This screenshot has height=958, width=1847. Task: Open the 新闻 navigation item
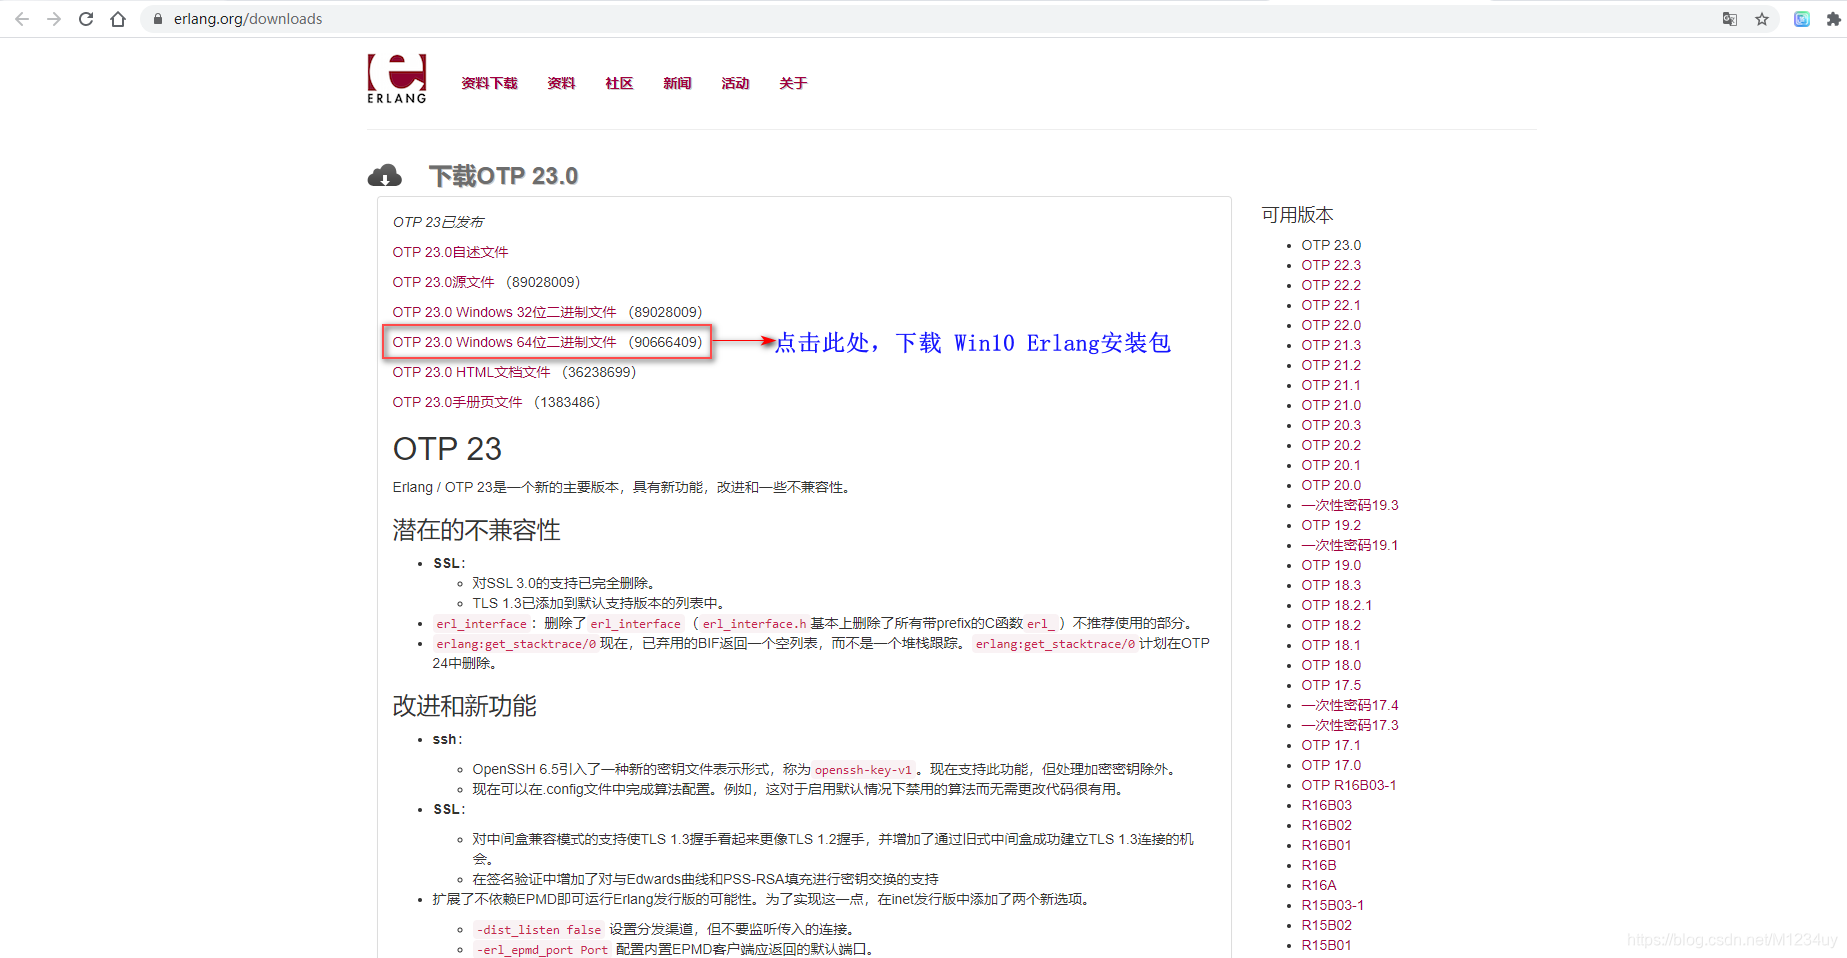click(x=677, y=83)
